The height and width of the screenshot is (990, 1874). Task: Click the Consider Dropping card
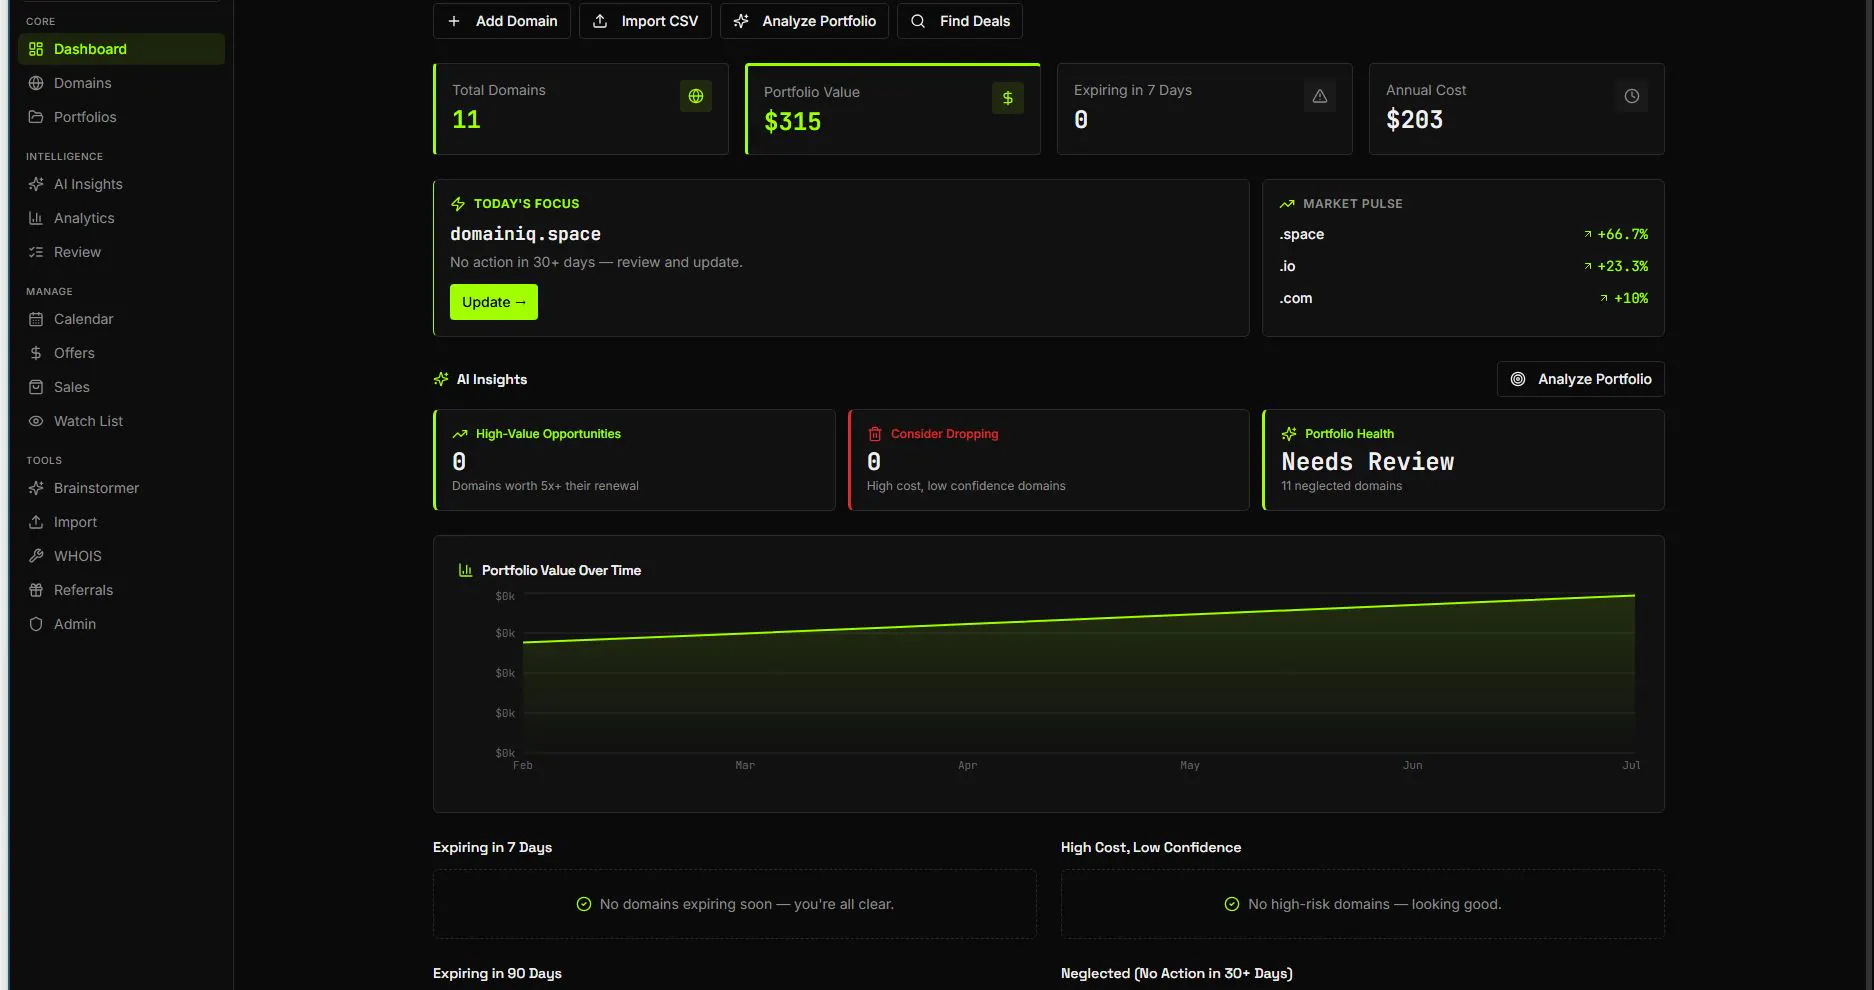1049,460
